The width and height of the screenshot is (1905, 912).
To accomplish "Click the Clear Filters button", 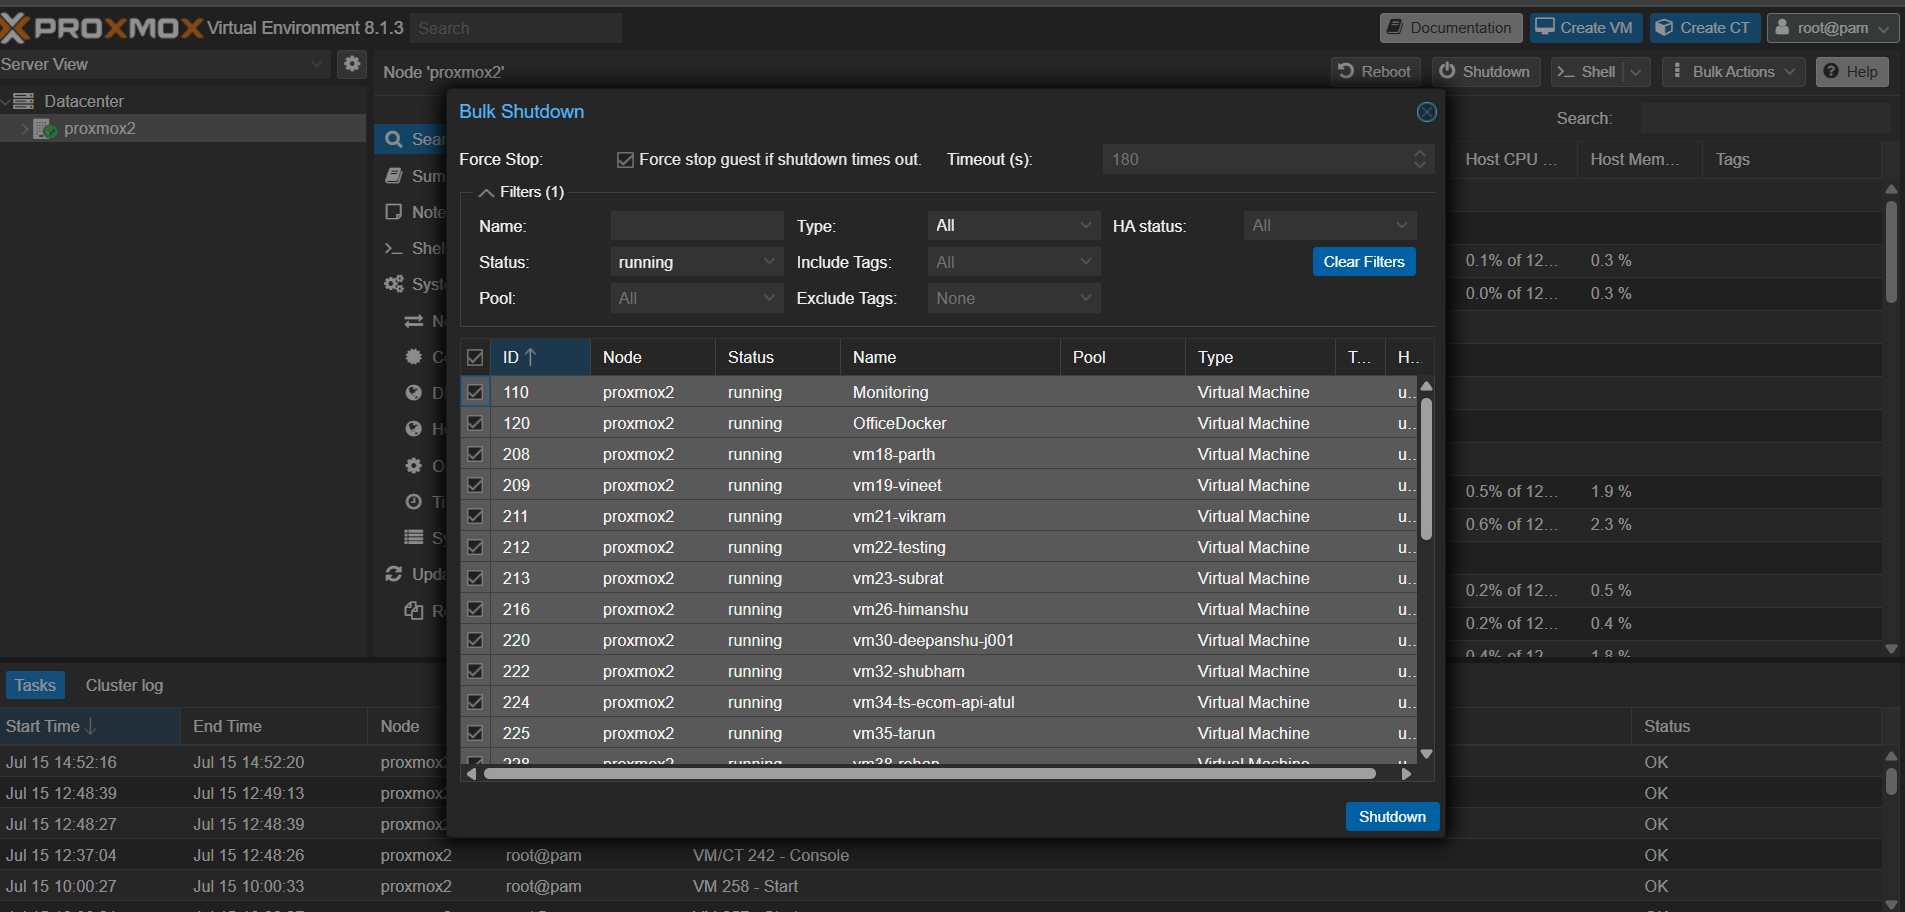I will coord(1364,262).
